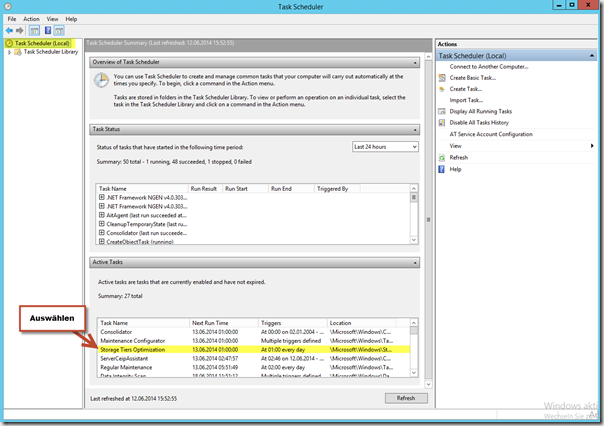Click the Create Task icon
The height and width of the screenshot is (426, 604).
[x=442, y=89]
